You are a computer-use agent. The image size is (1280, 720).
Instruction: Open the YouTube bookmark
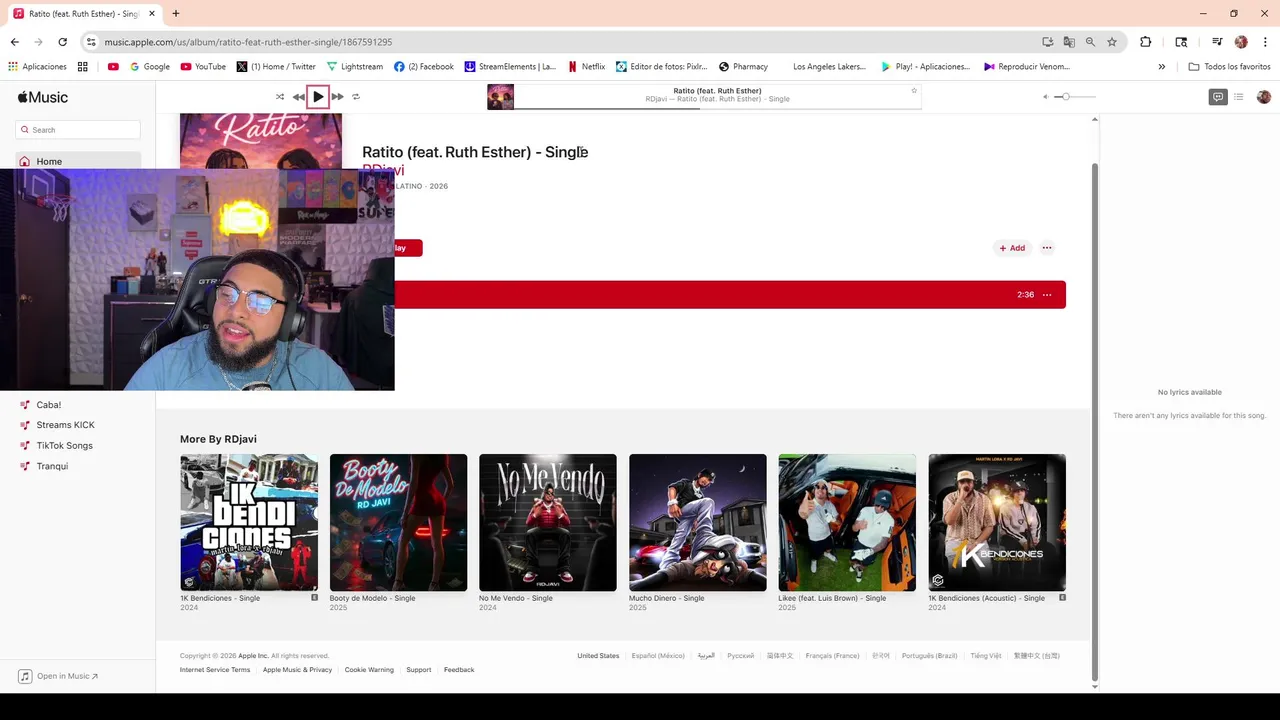(x=203, y=67)
